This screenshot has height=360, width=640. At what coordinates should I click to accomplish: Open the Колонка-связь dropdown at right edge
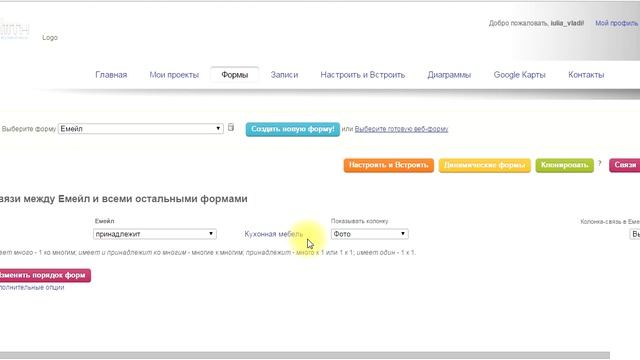(x=635, y=234)
